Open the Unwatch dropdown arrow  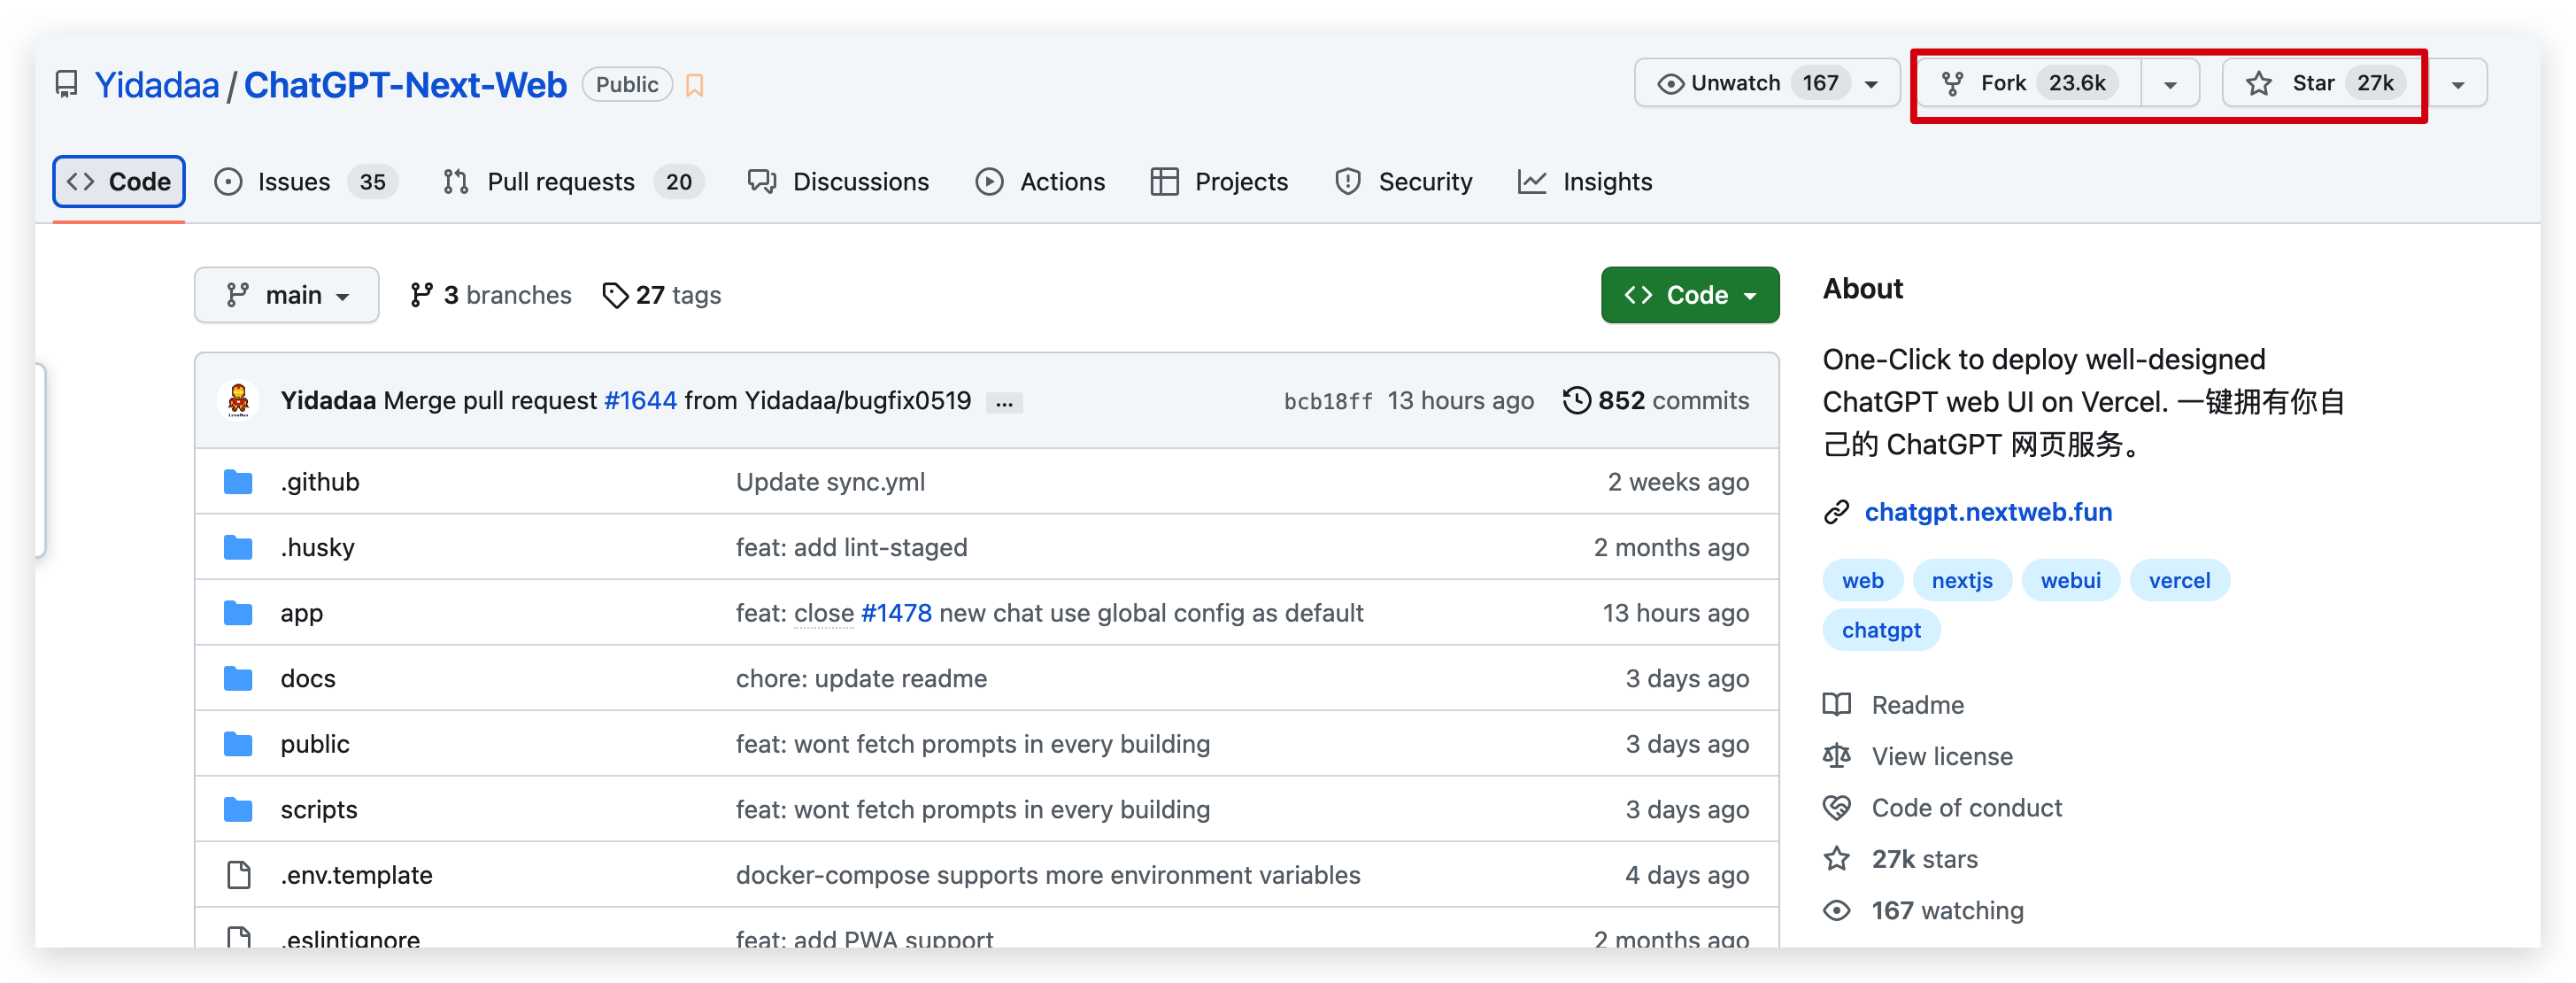coord(1872,84)
